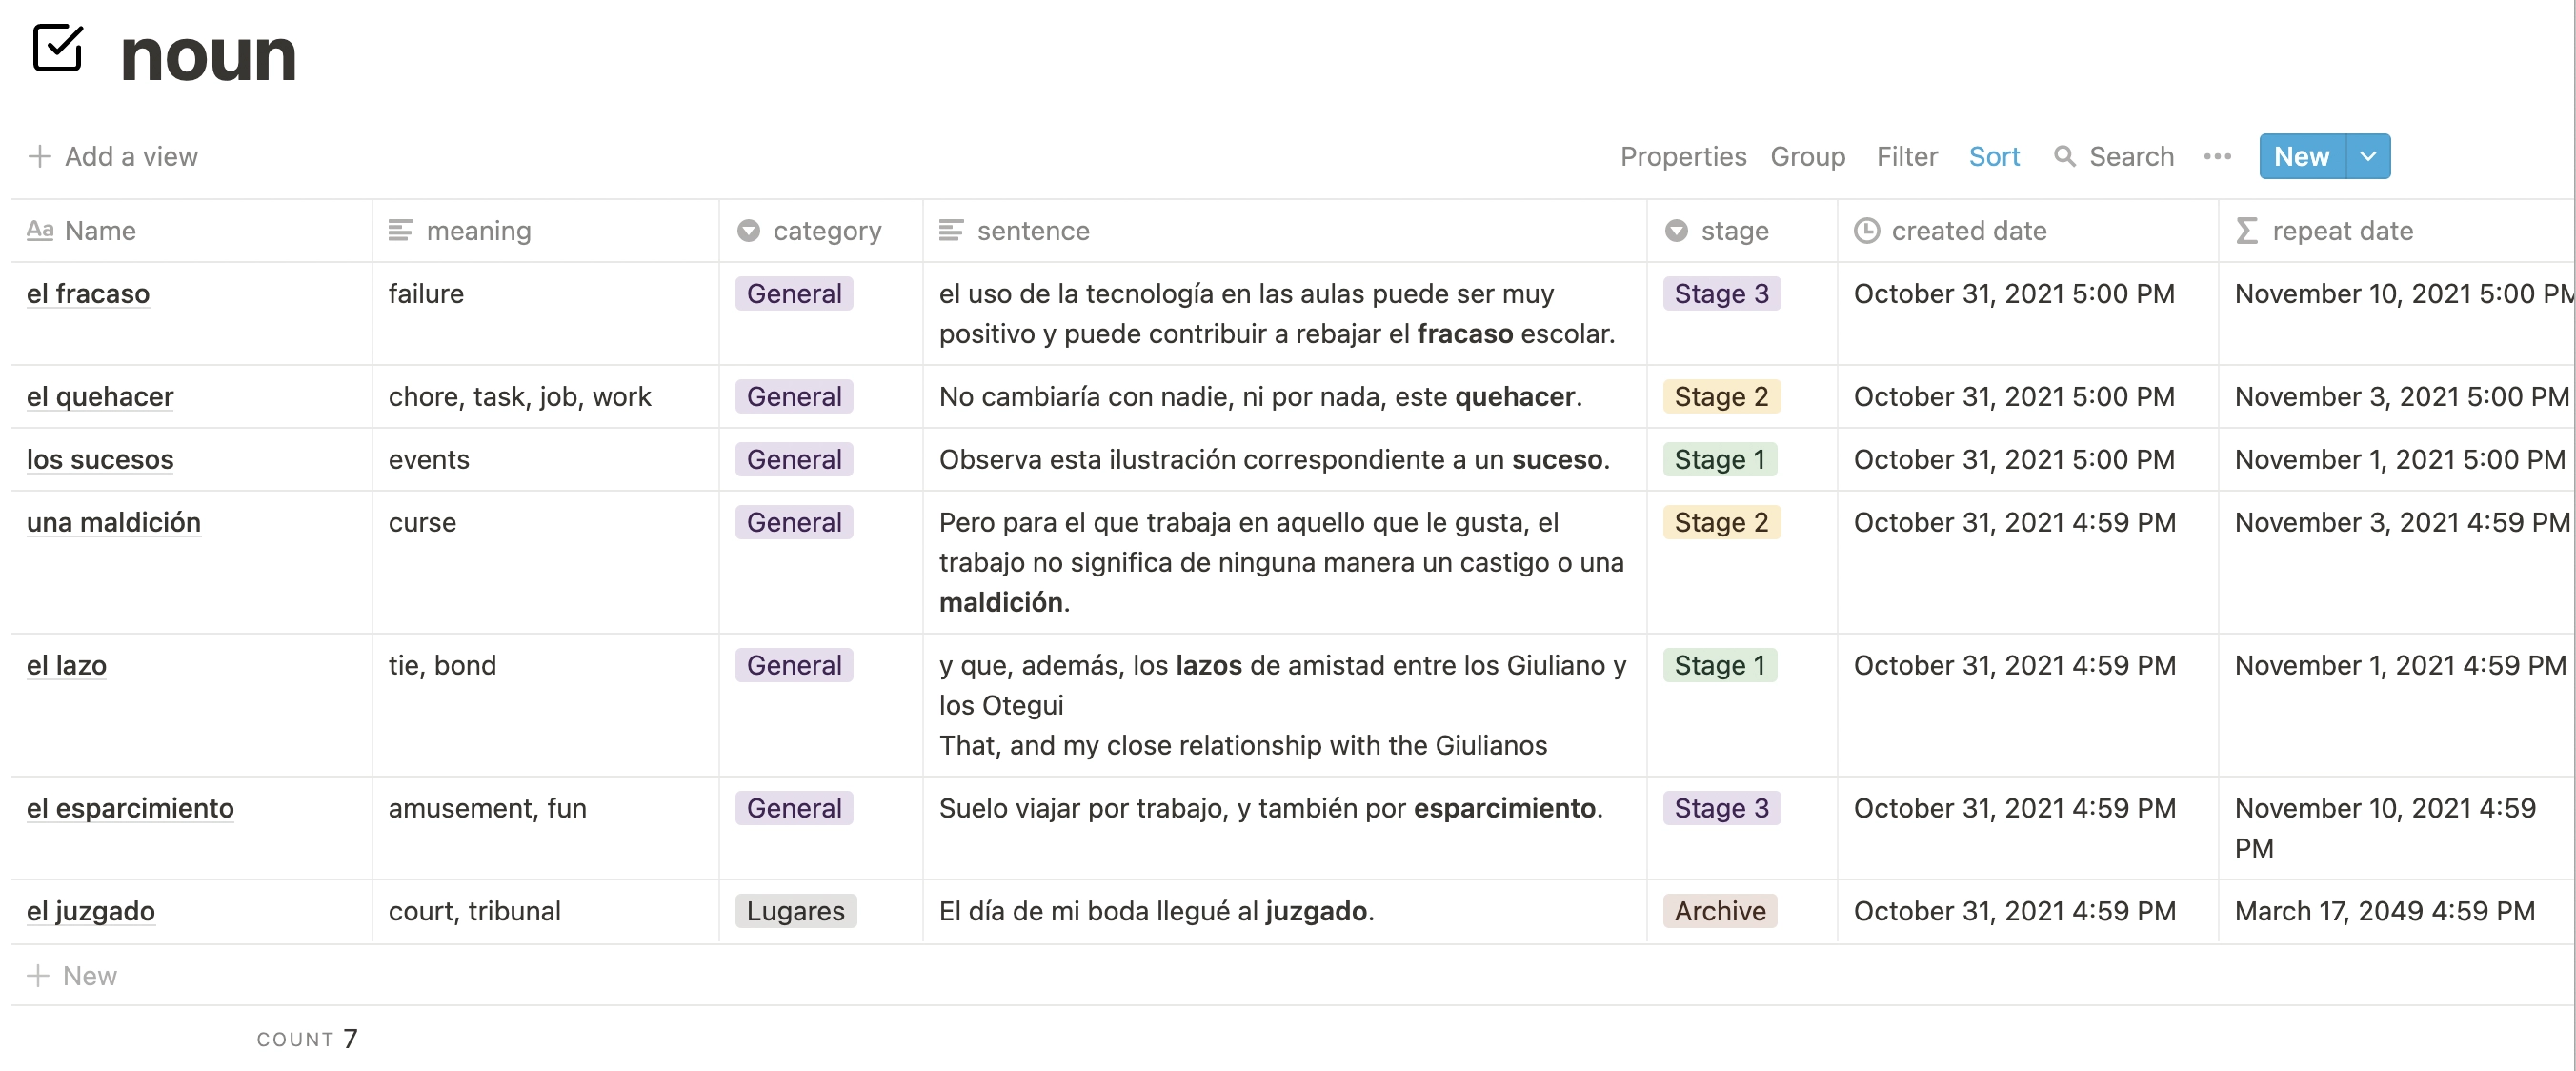Click the New button to add entry

pyautogui.click(x=2300, y=156)
